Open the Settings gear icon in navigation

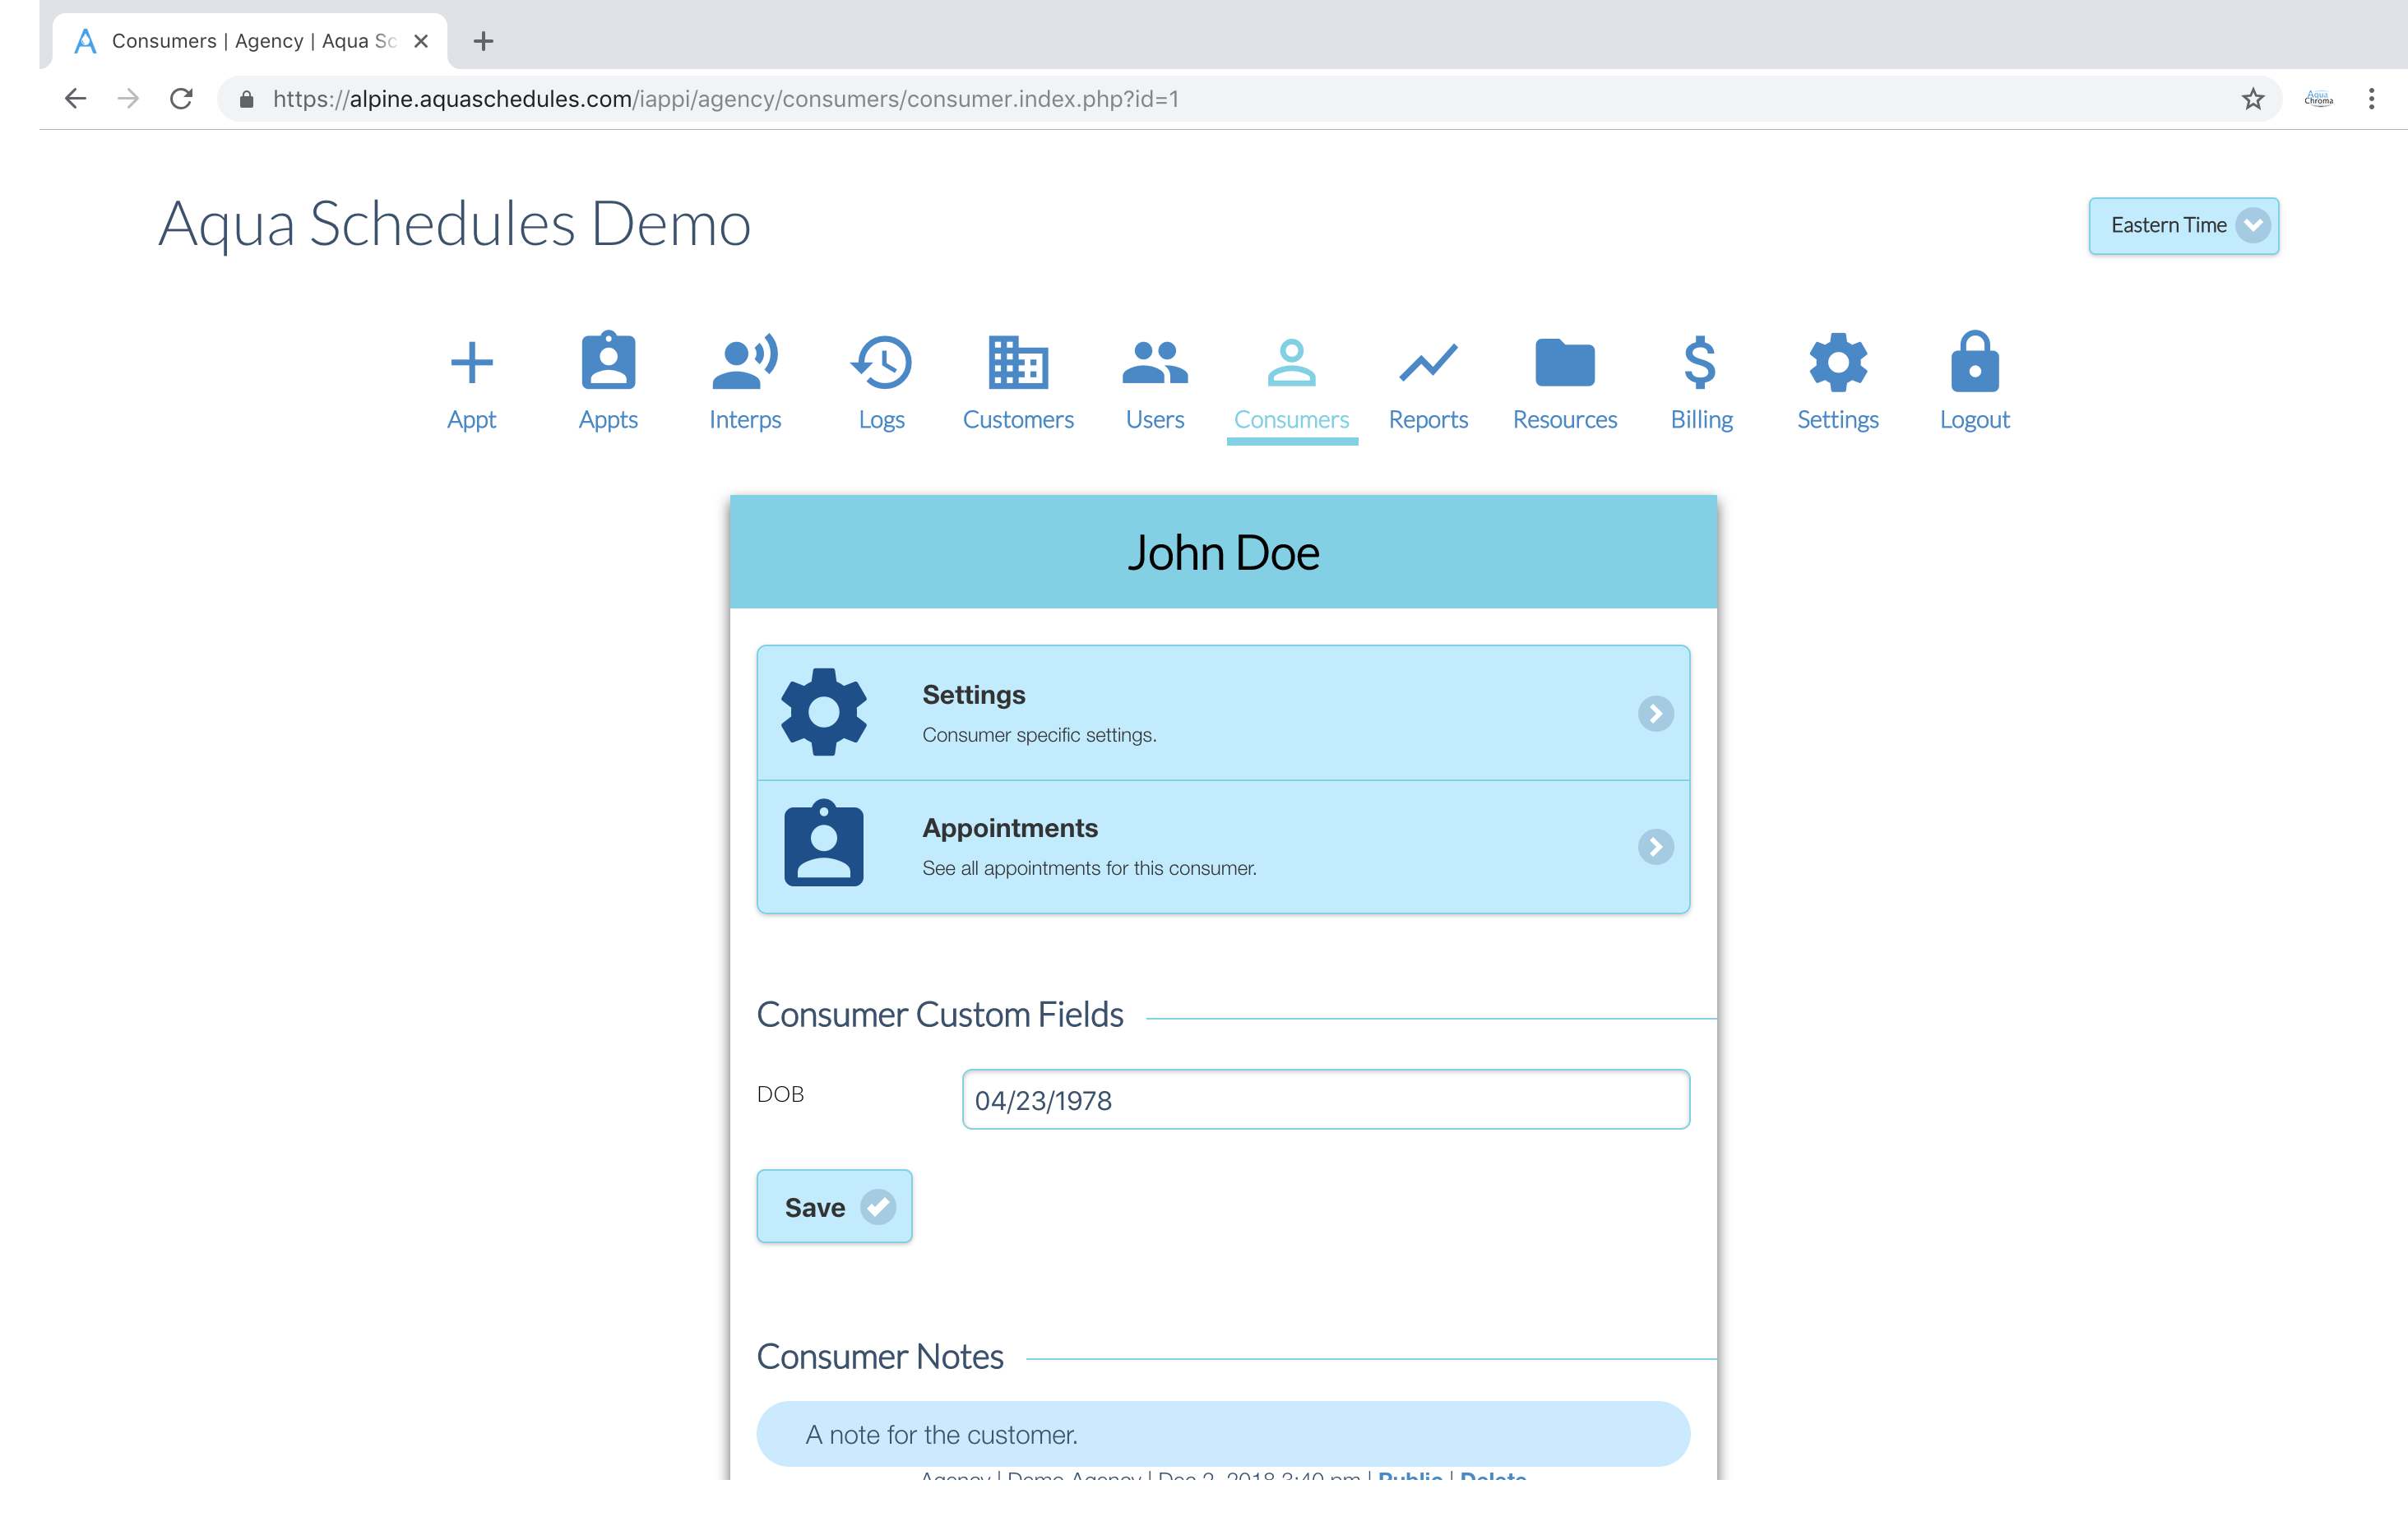[1838, 362]
